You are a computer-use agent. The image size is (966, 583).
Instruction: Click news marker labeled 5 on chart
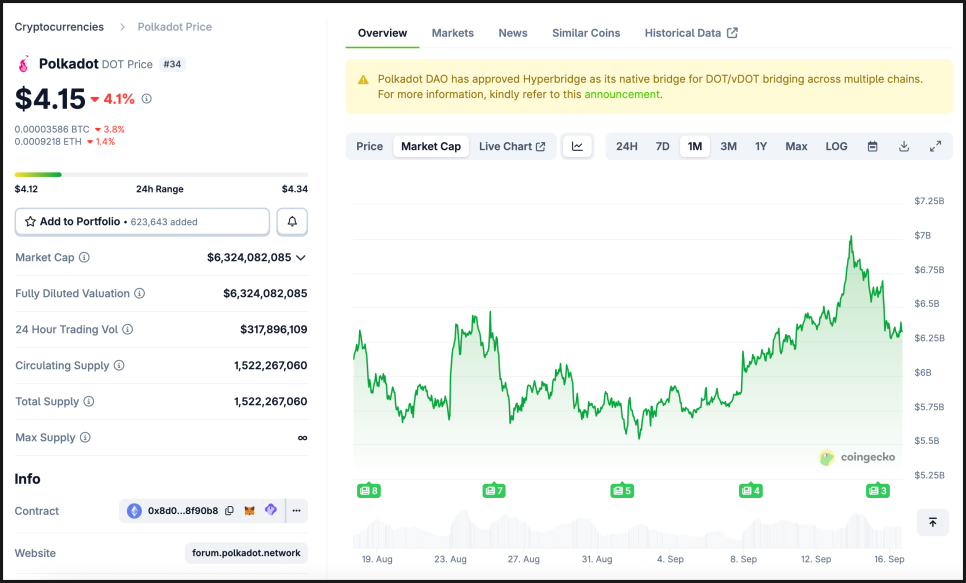coord(622,490)
